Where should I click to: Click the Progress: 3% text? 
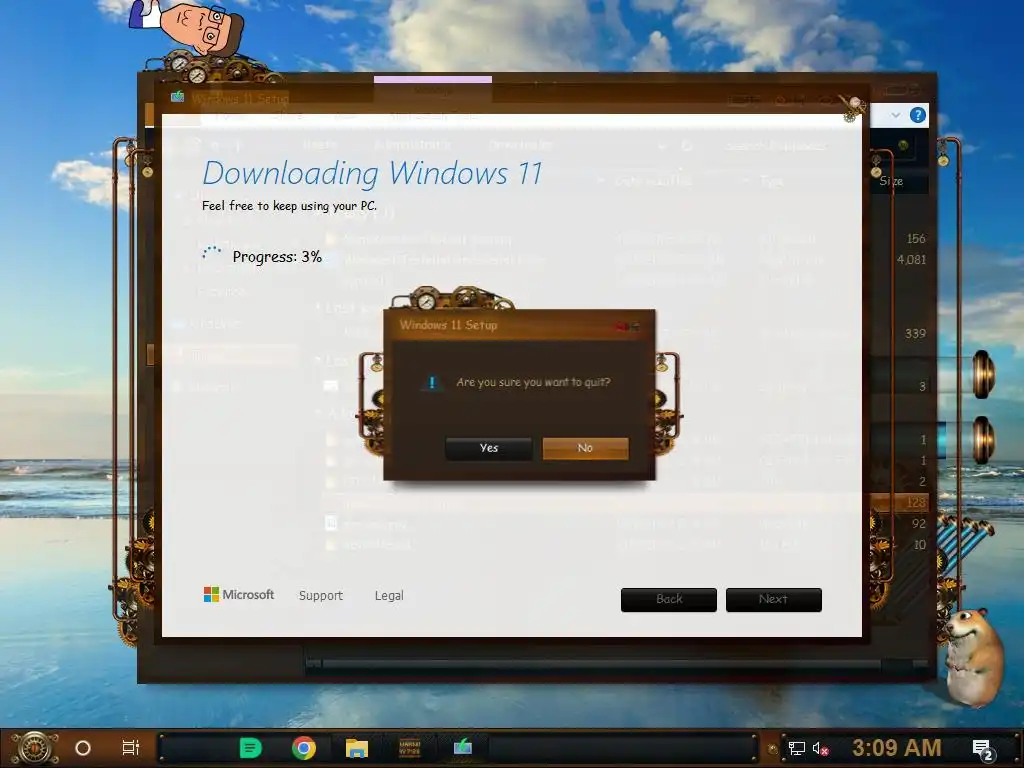(277, 257)
